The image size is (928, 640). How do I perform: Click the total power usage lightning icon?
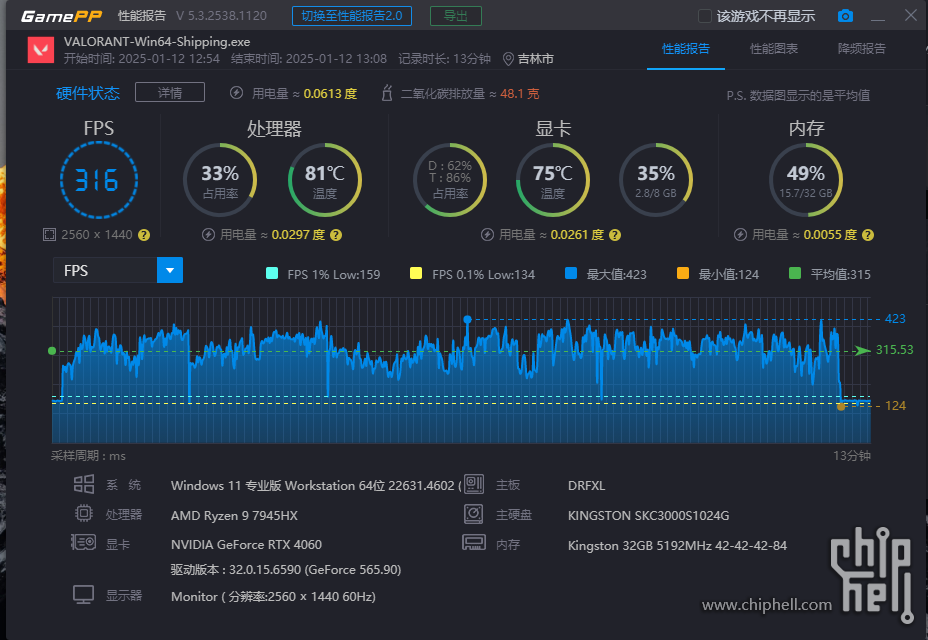point(236,93)
